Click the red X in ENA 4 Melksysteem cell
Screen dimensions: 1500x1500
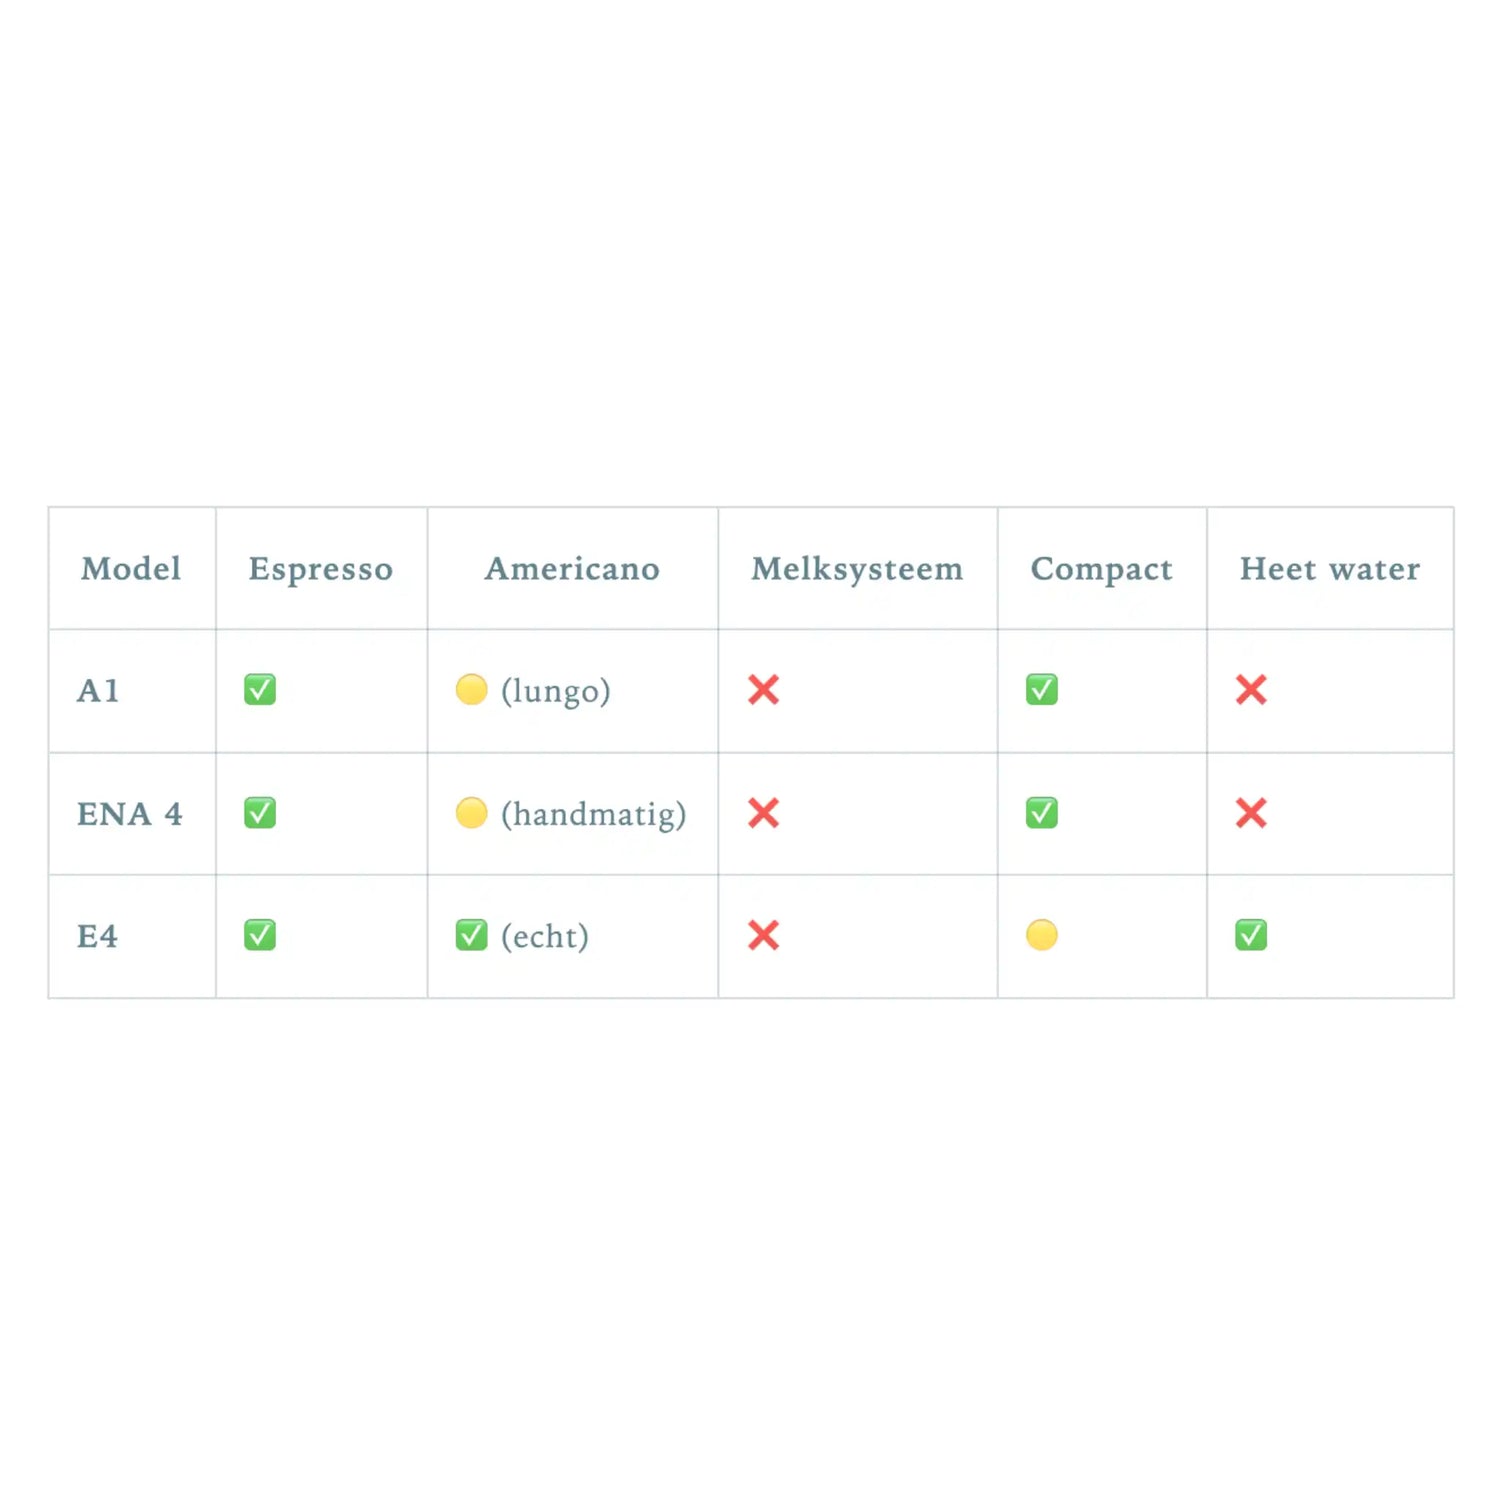763,813
